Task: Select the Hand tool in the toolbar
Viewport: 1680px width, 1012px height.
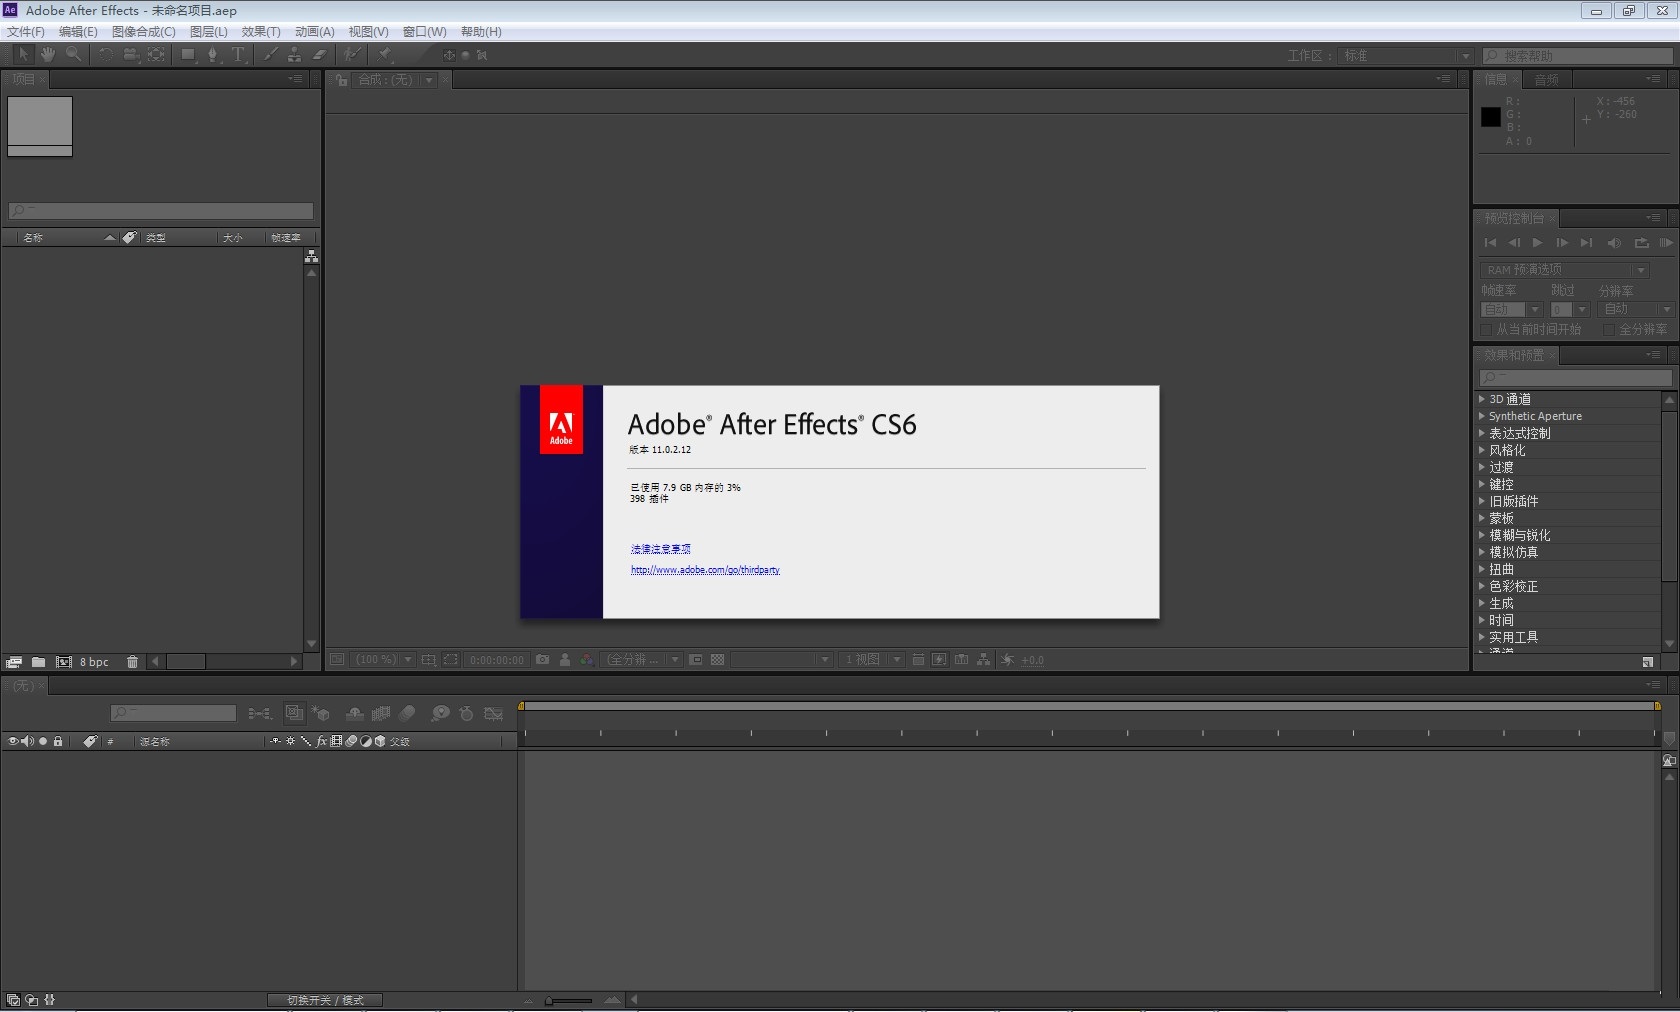Action: pos(47,55)
